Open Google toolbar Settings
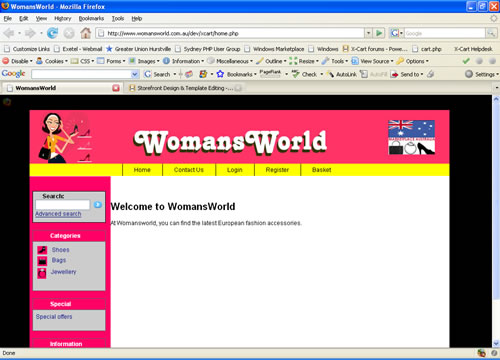The width and height of the screenshot is (500, 360). click(x=482, y=74)
